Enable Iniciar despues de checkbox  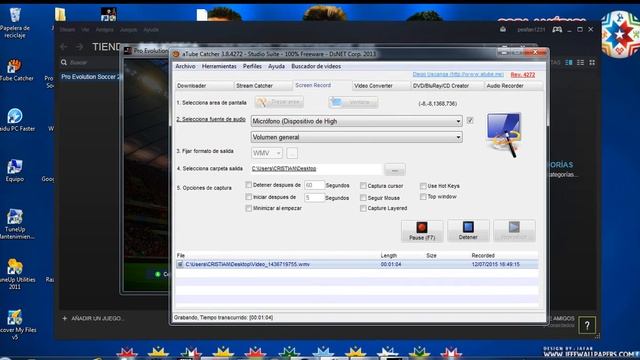coord(248,197)
